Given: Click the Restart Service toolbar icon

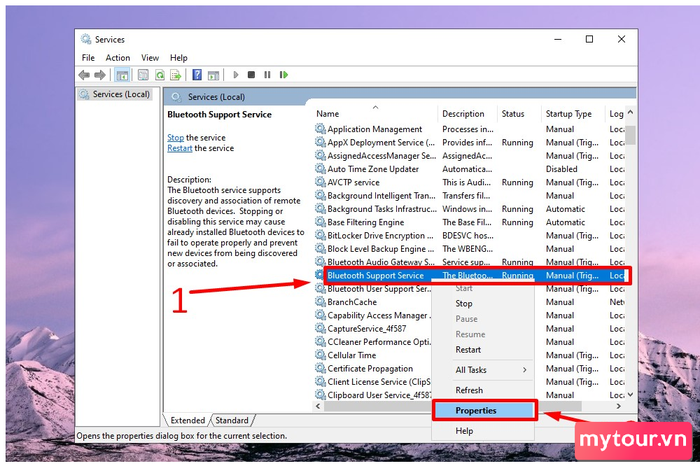Looking at the screenshot, I should pyautogui.click(x=283, y=75).
